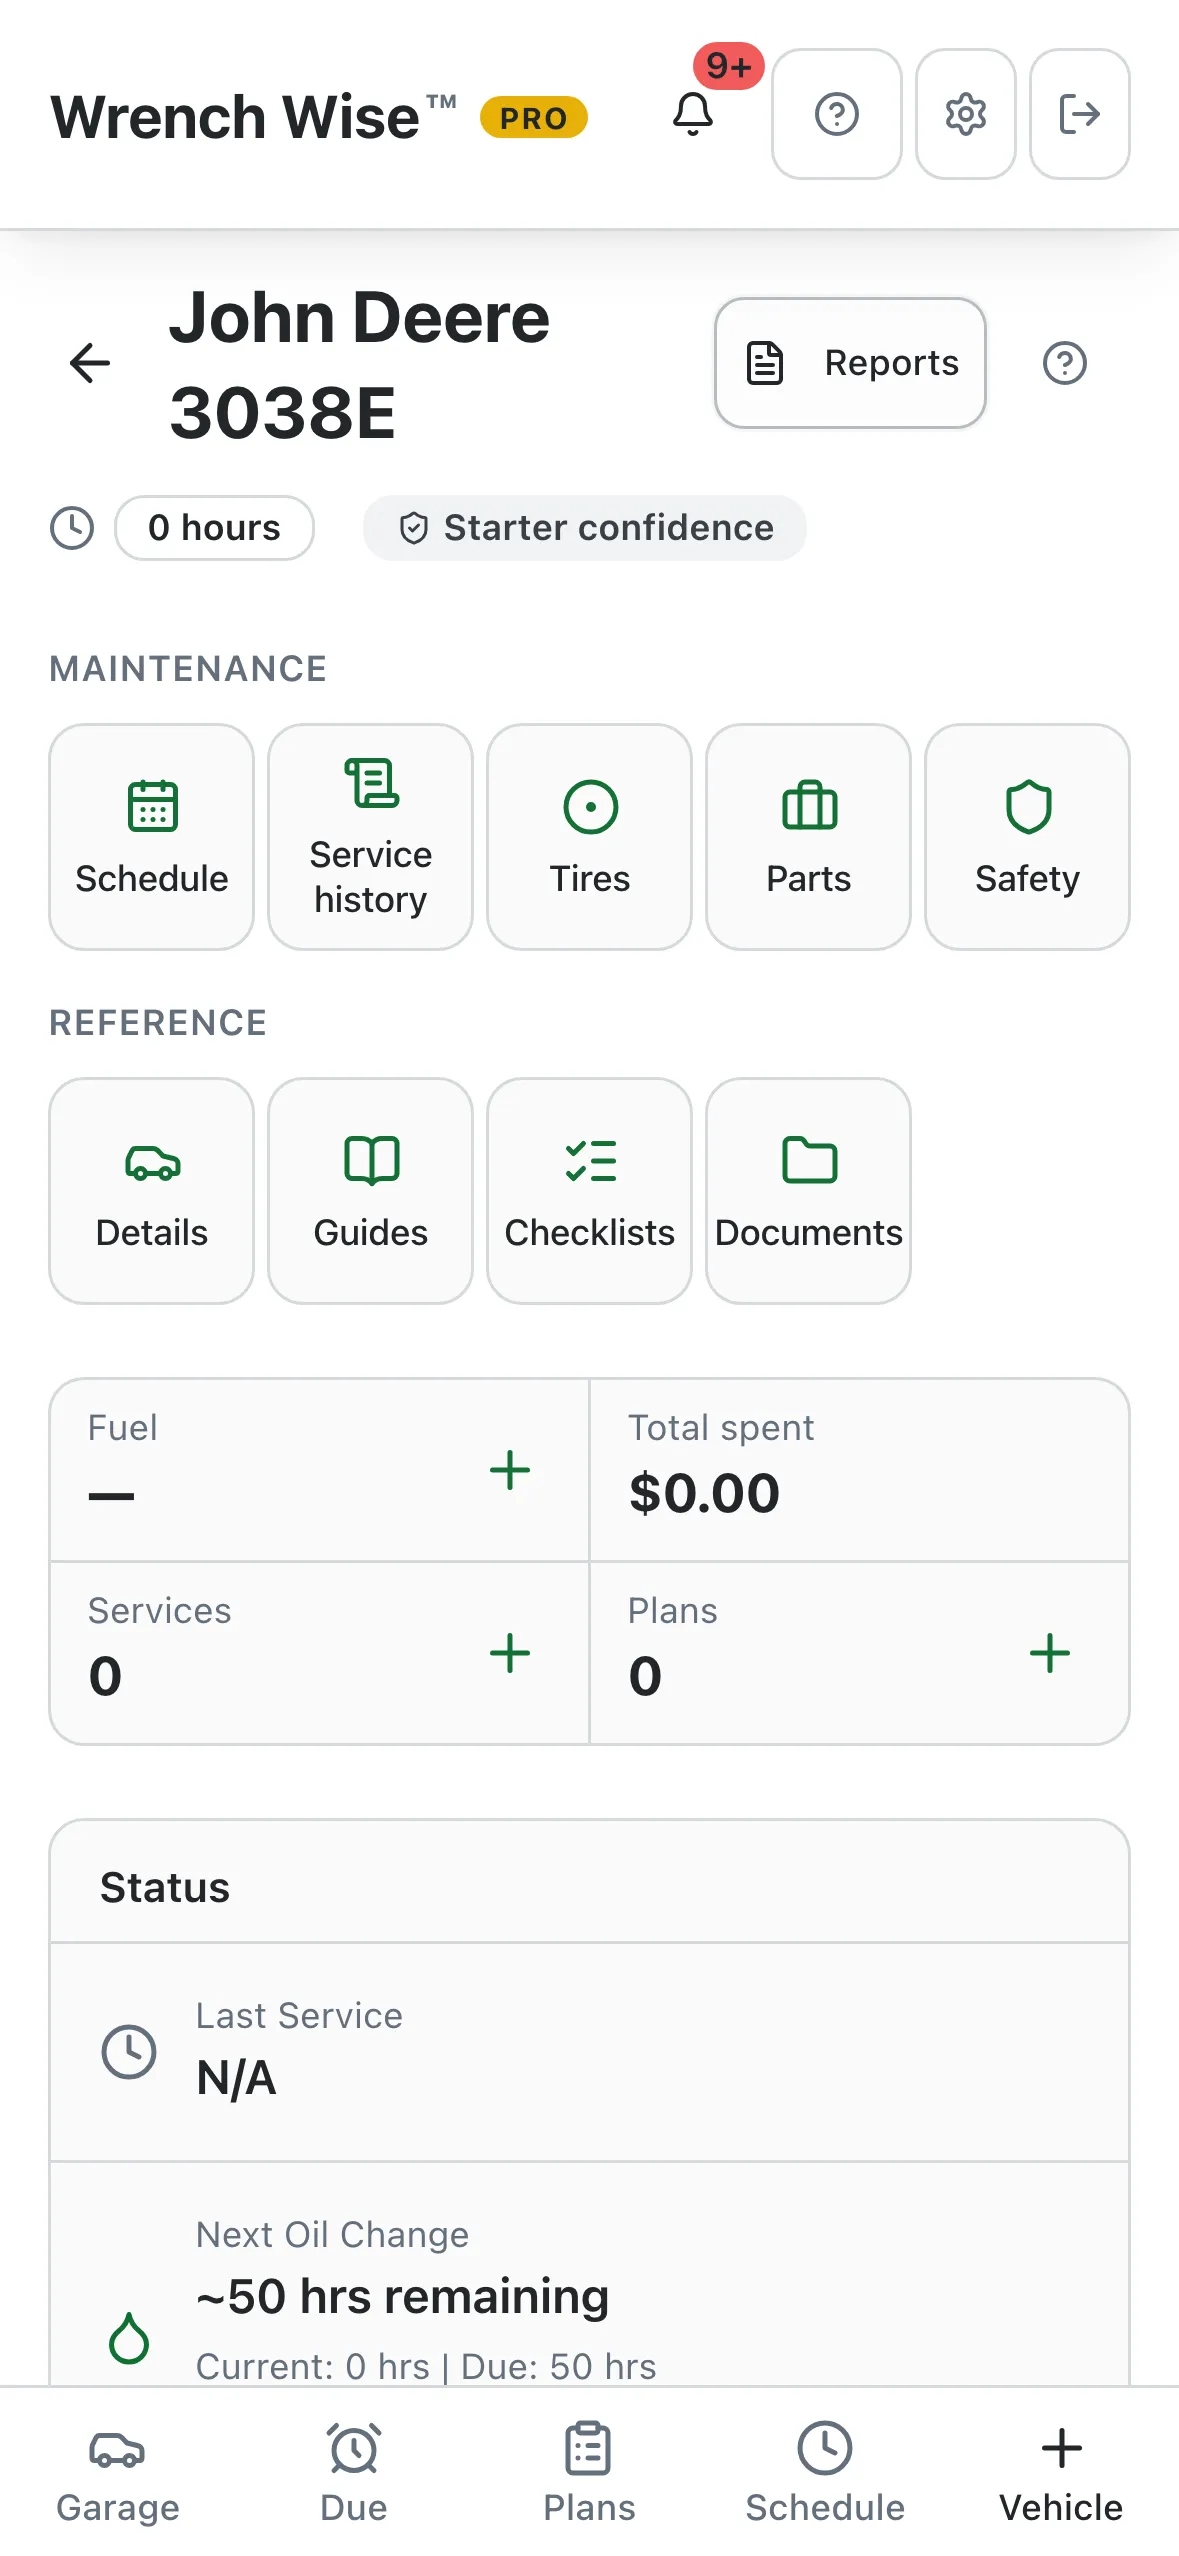
Task: Click the Services count value 0
Action: [105, 1676]
